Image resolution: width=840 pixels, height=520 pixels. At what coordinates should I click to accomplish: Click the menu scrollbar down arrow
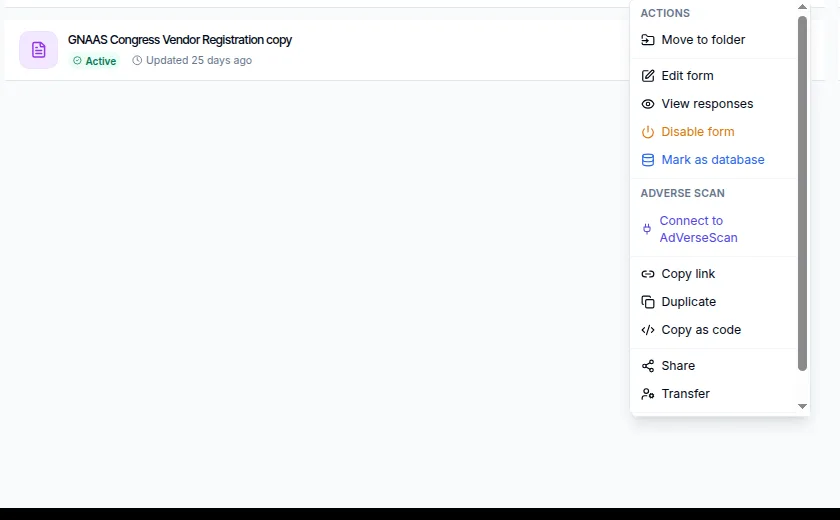click(802, 406)
